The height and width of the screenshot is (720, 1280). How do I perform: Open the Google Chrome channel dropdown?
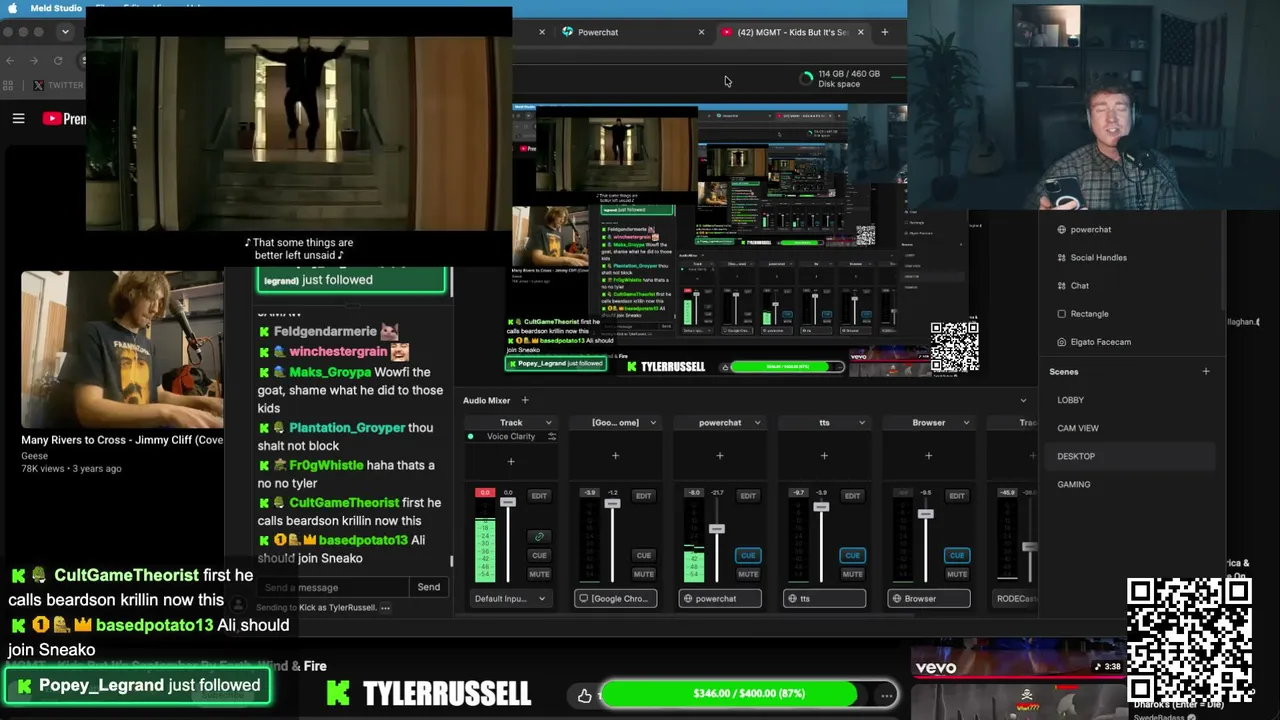pos(653,423)
